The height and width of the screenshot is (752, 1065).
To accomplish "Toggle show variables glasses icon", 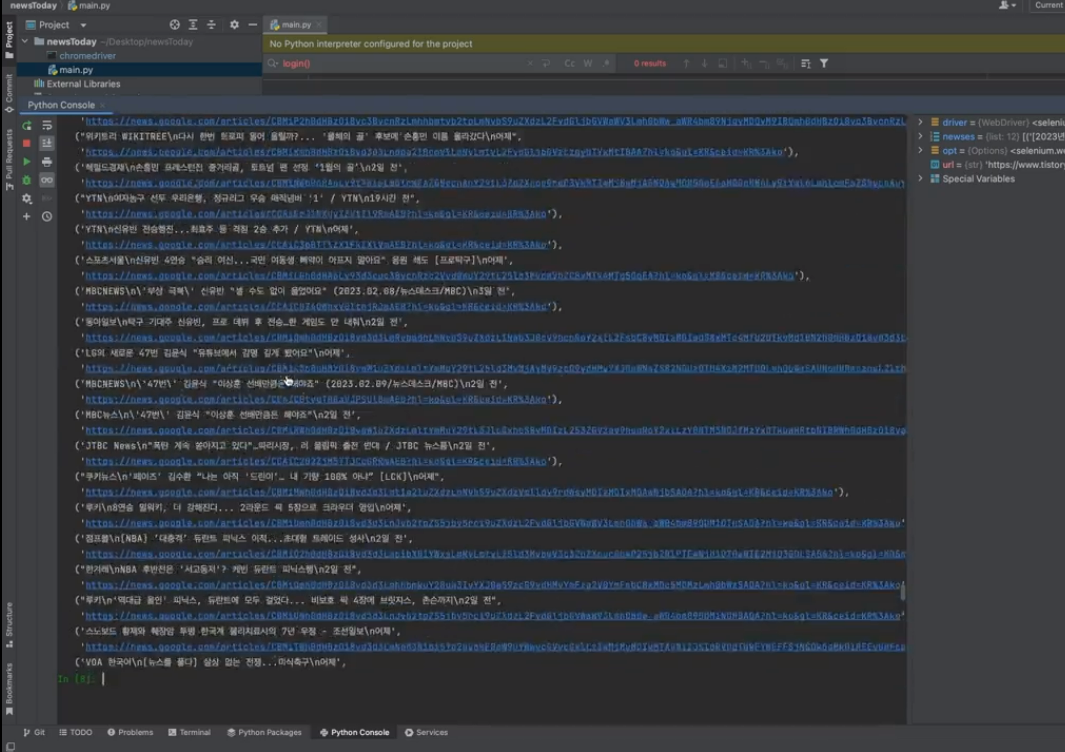I will (47, 180).
